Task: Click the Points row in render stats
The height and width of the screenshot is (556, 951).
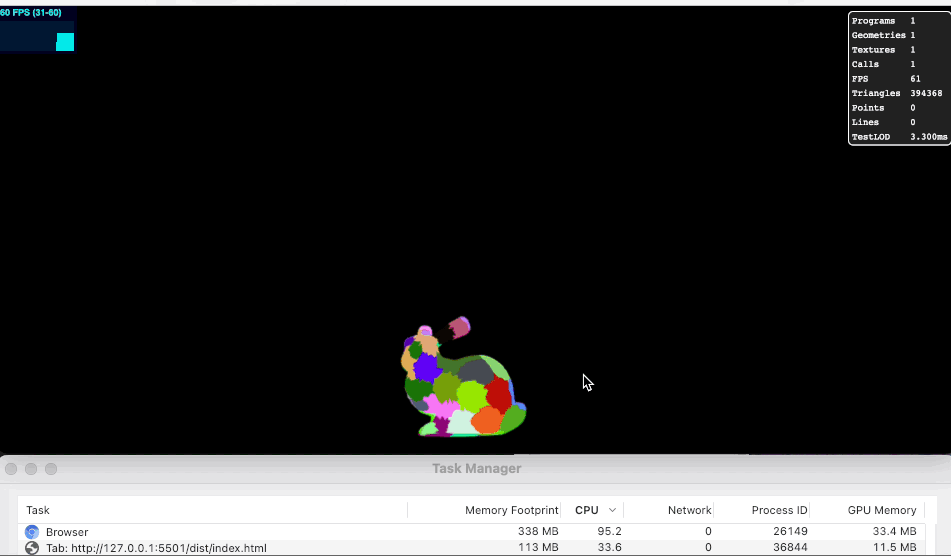Action: tap(899, 108)
